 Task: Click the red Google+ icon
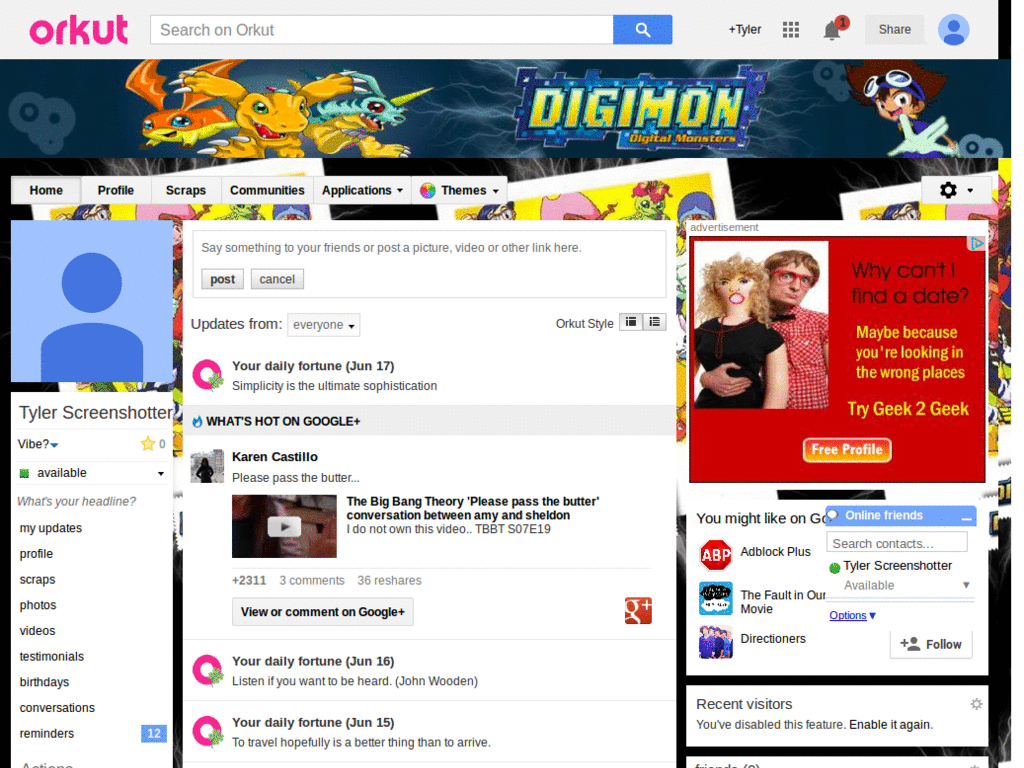point(638,611)
